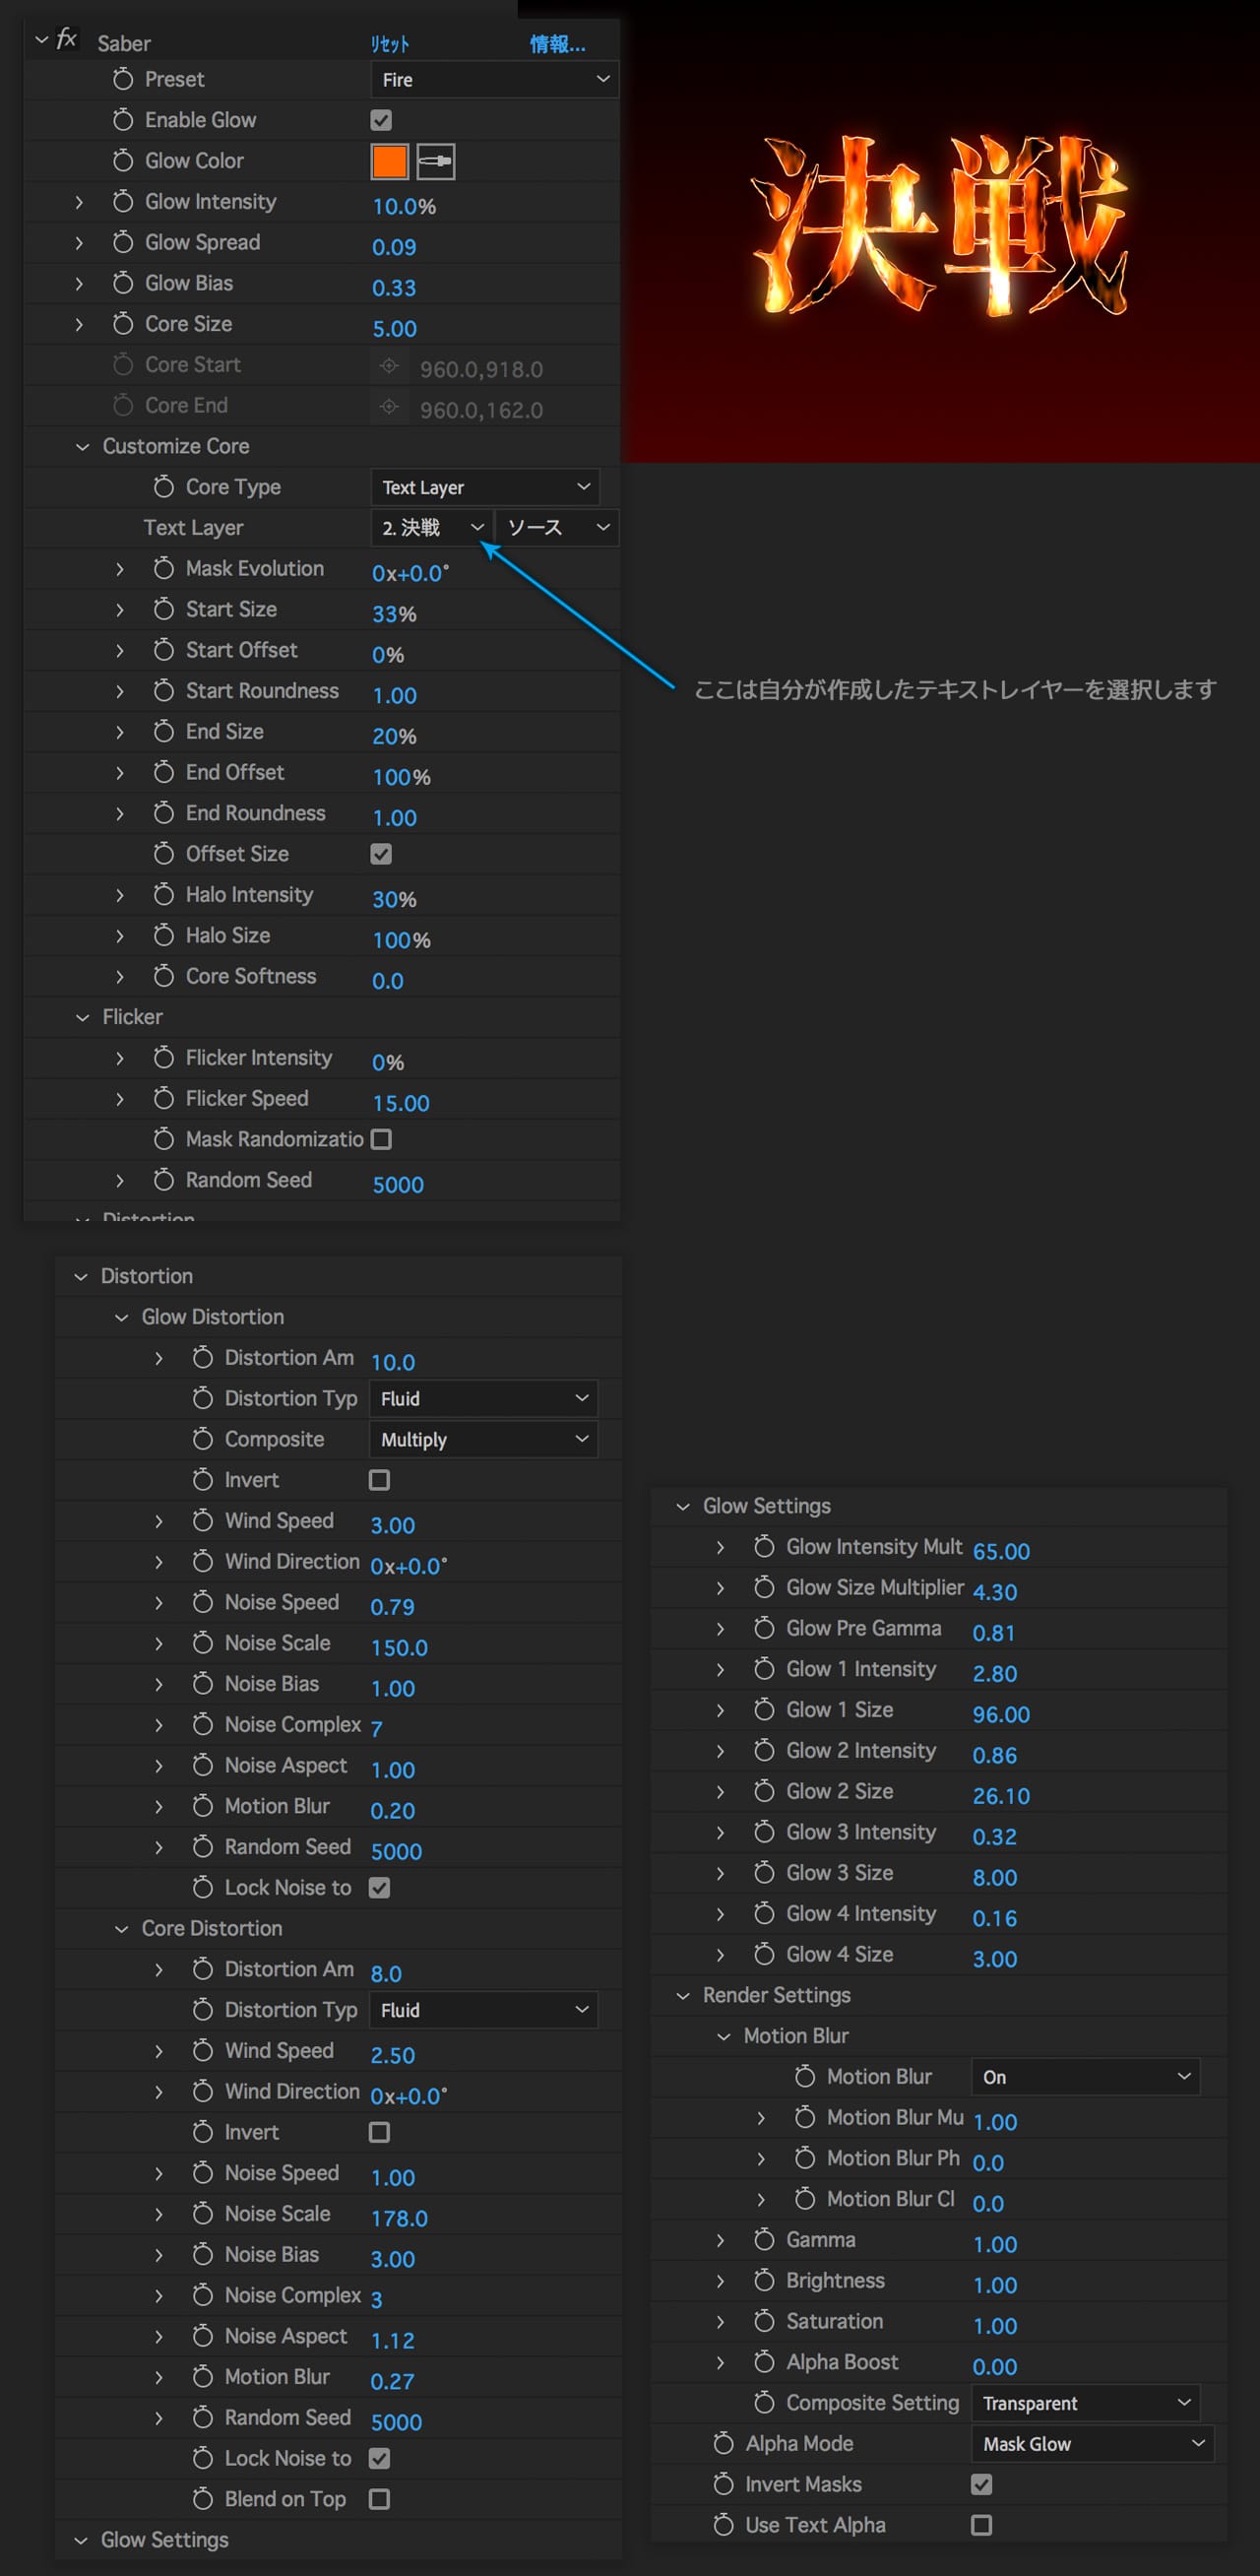The height and width of the screenshot is (2576, 1260).
Task: Uncheck the Enable Glow checkbox
Action: pos(381,121)
